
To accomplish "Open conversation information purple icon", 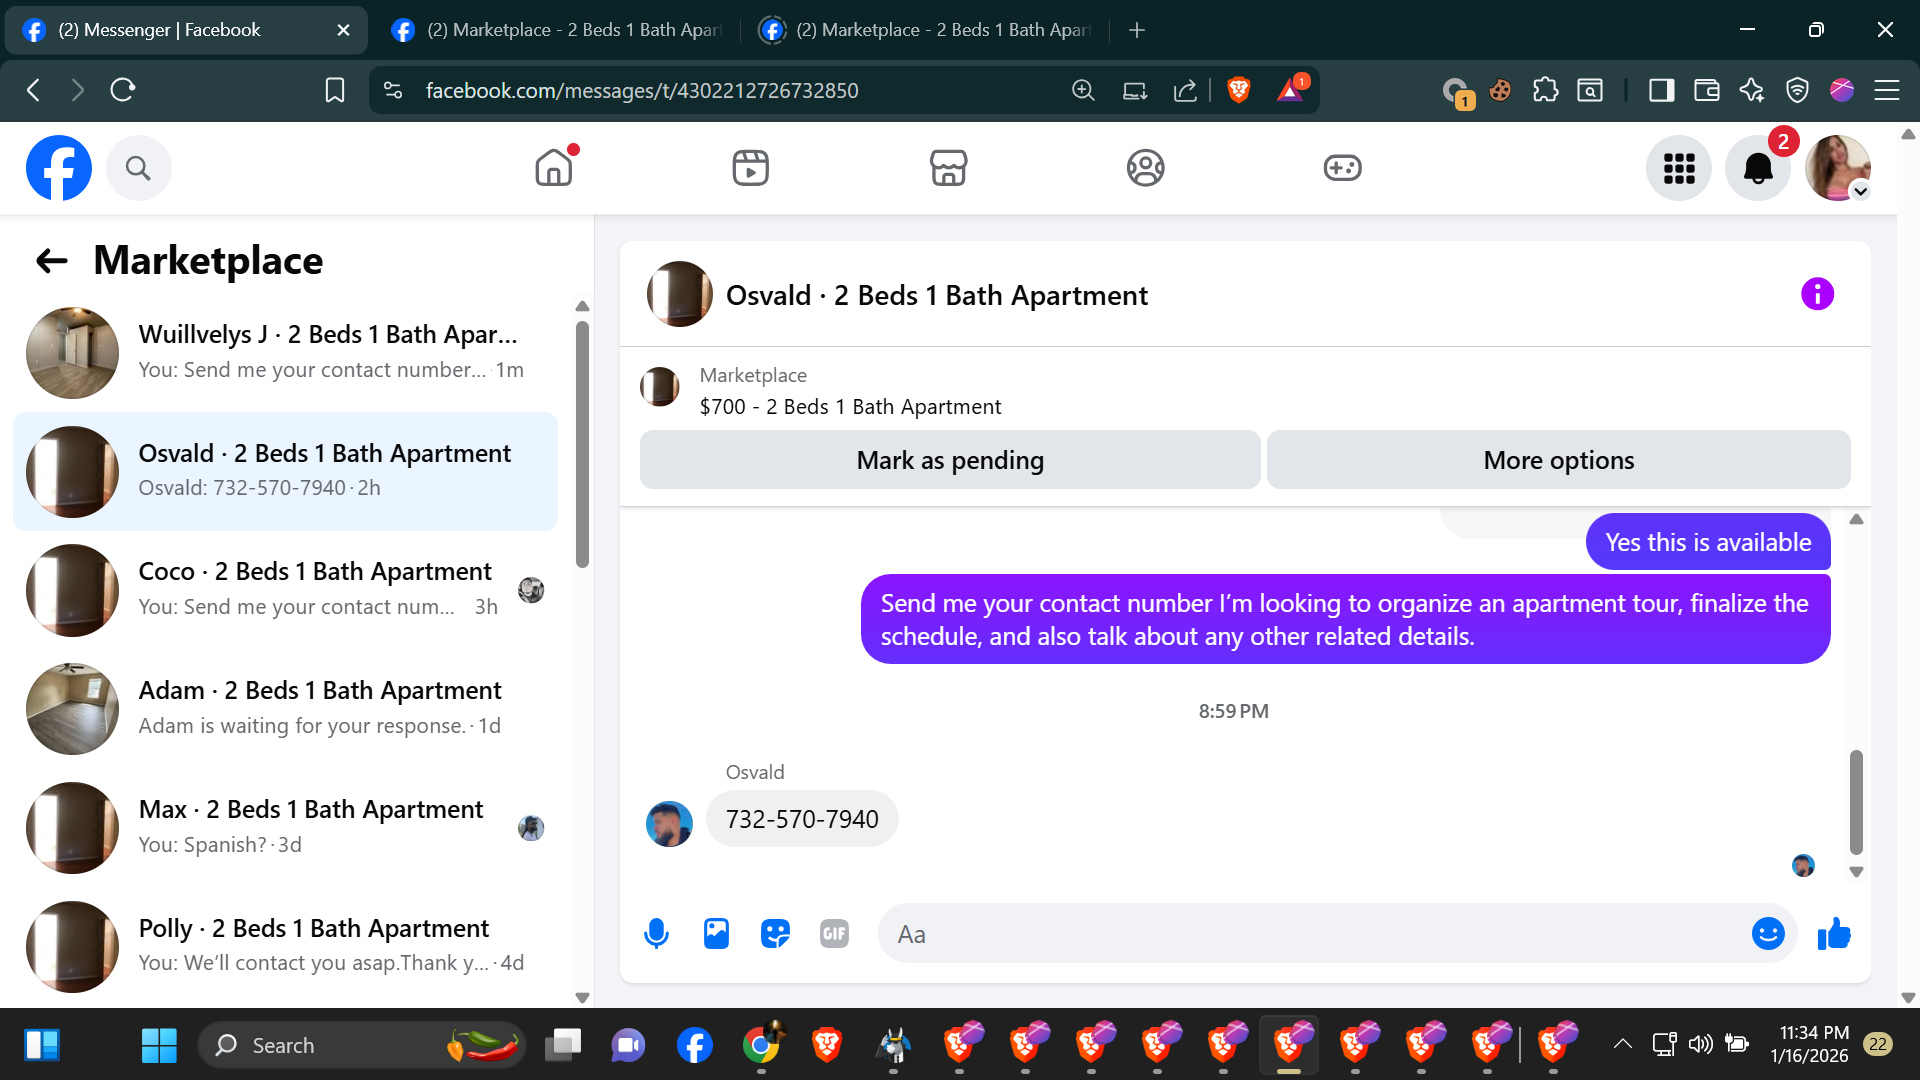I will (1817, 294).
